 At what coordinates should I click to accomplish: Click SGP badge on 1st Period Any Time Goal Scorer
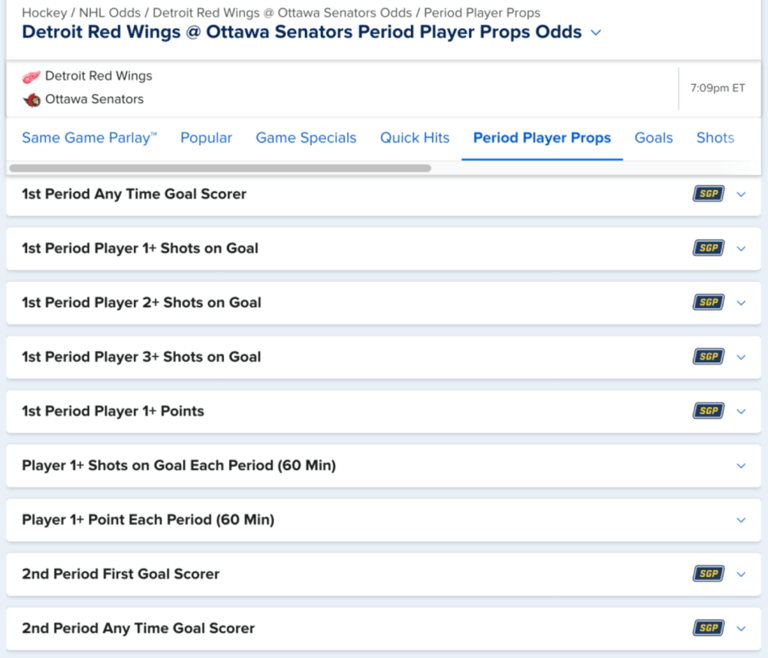click(x=708, y=194)
